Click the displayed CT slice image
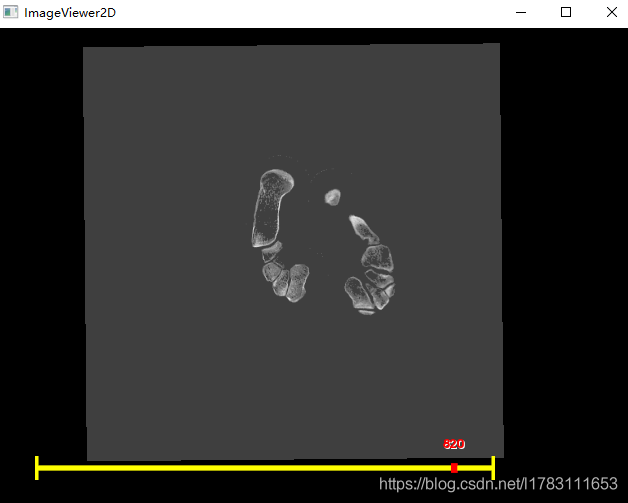 (294, 252)
